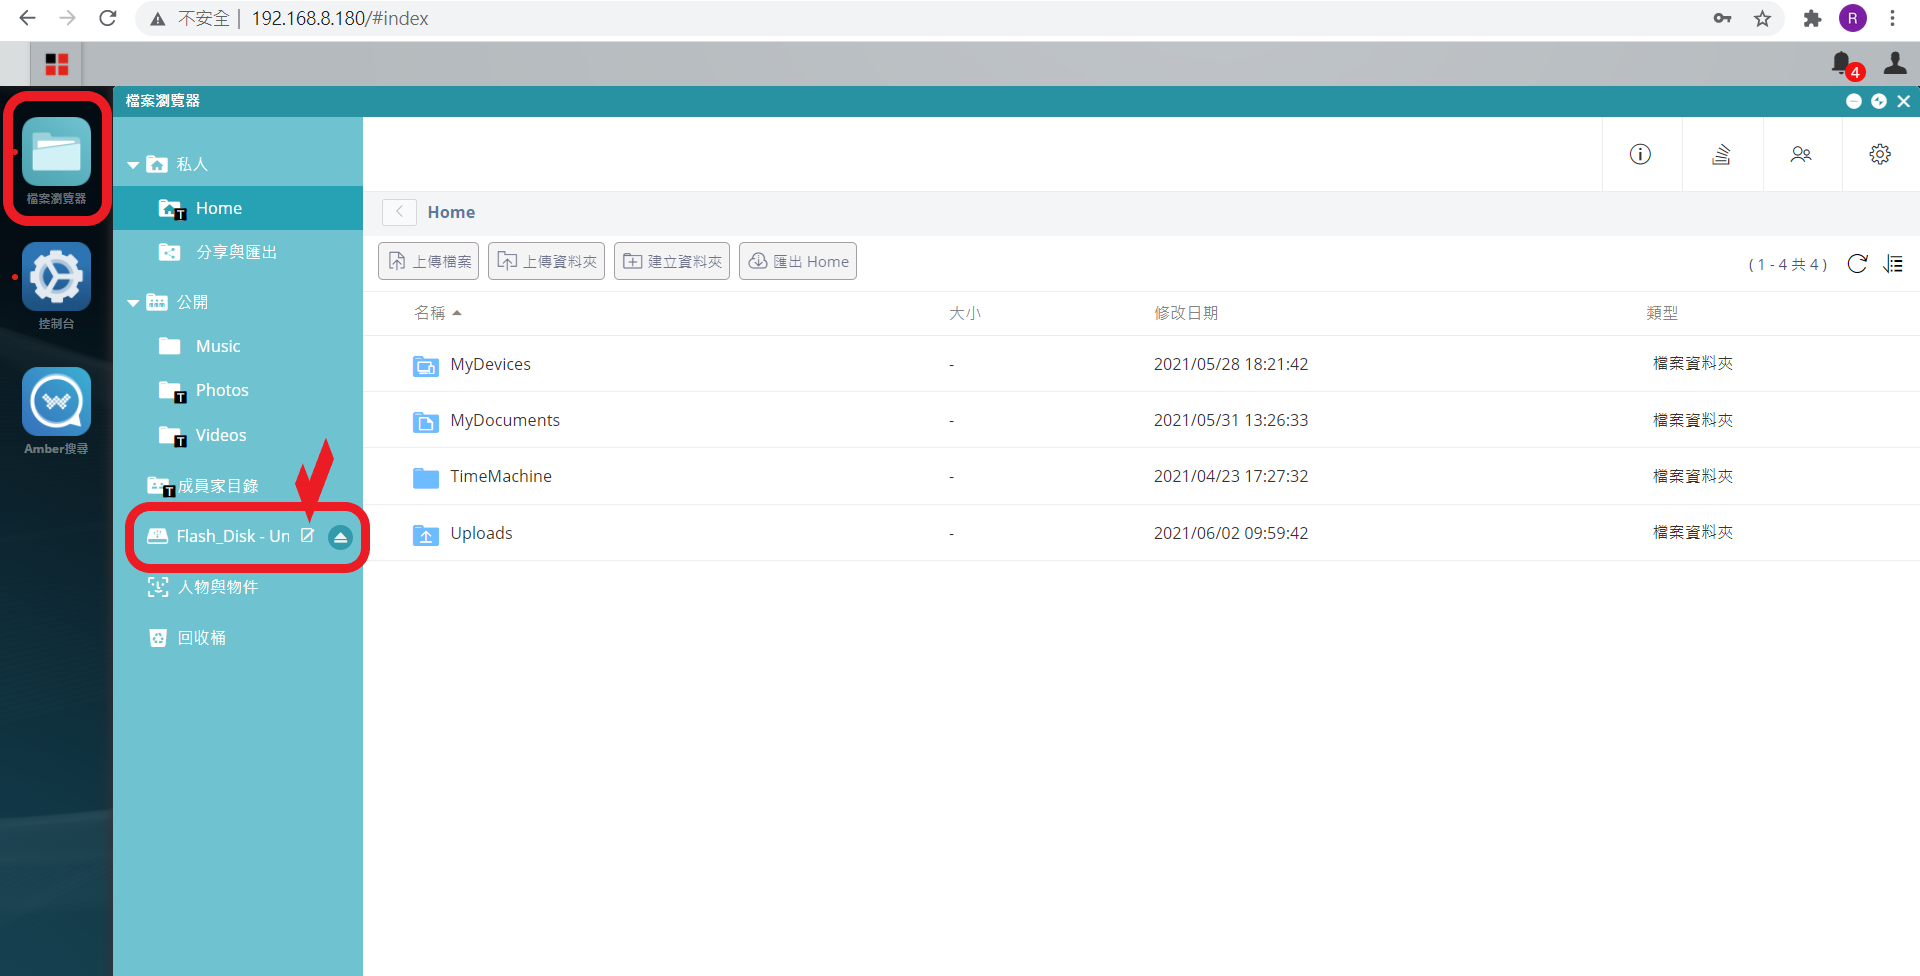Change list view mode icon

point(1893,264)
